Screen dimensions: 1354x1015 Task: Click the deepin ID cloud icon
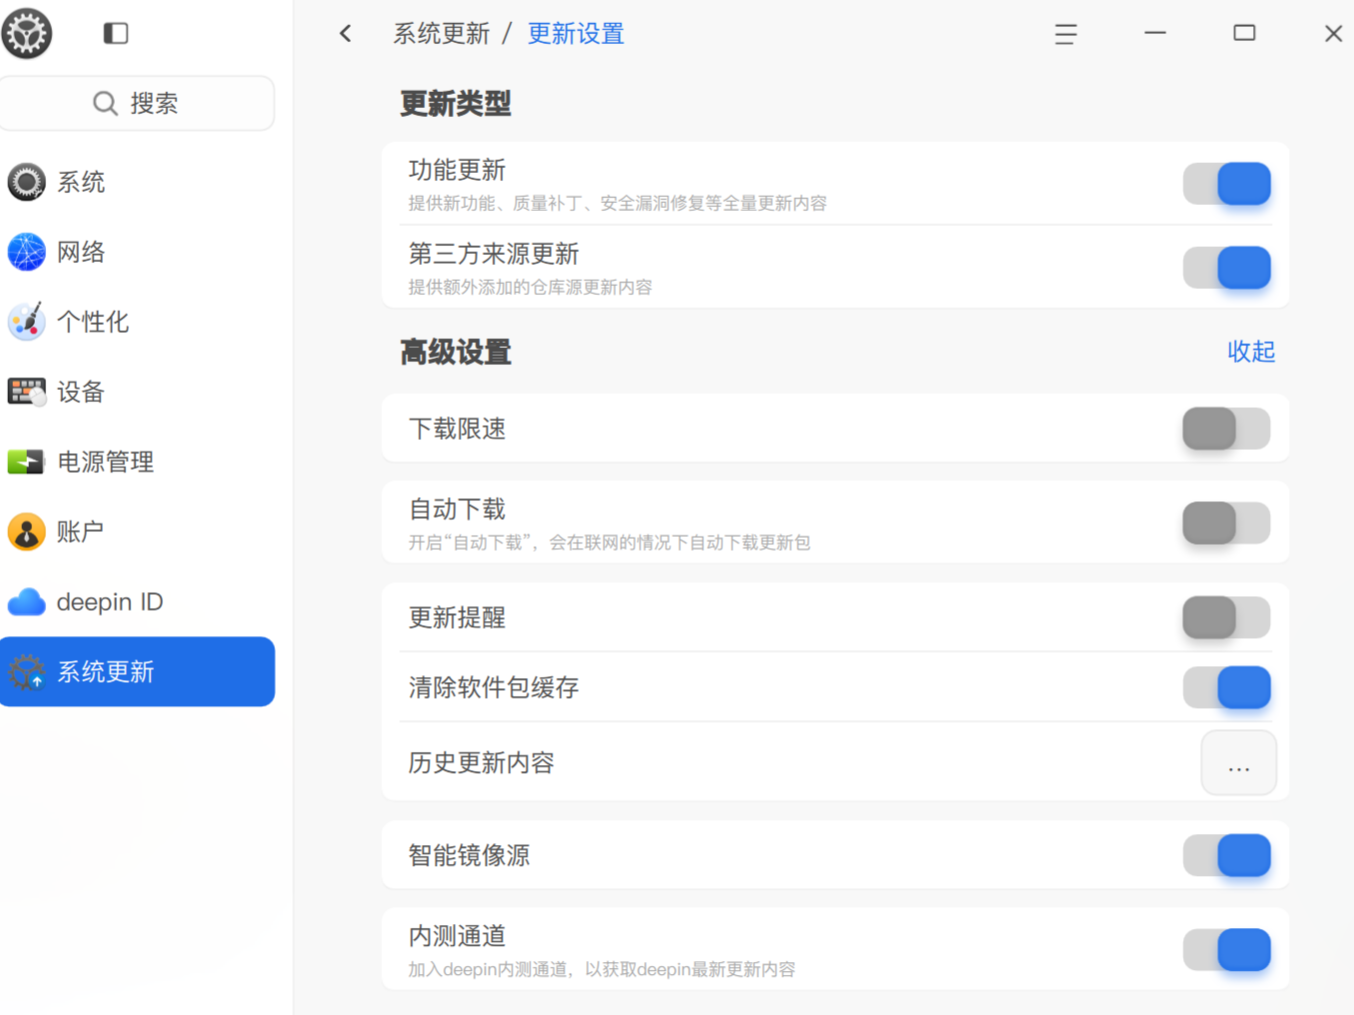pos(26,602)
